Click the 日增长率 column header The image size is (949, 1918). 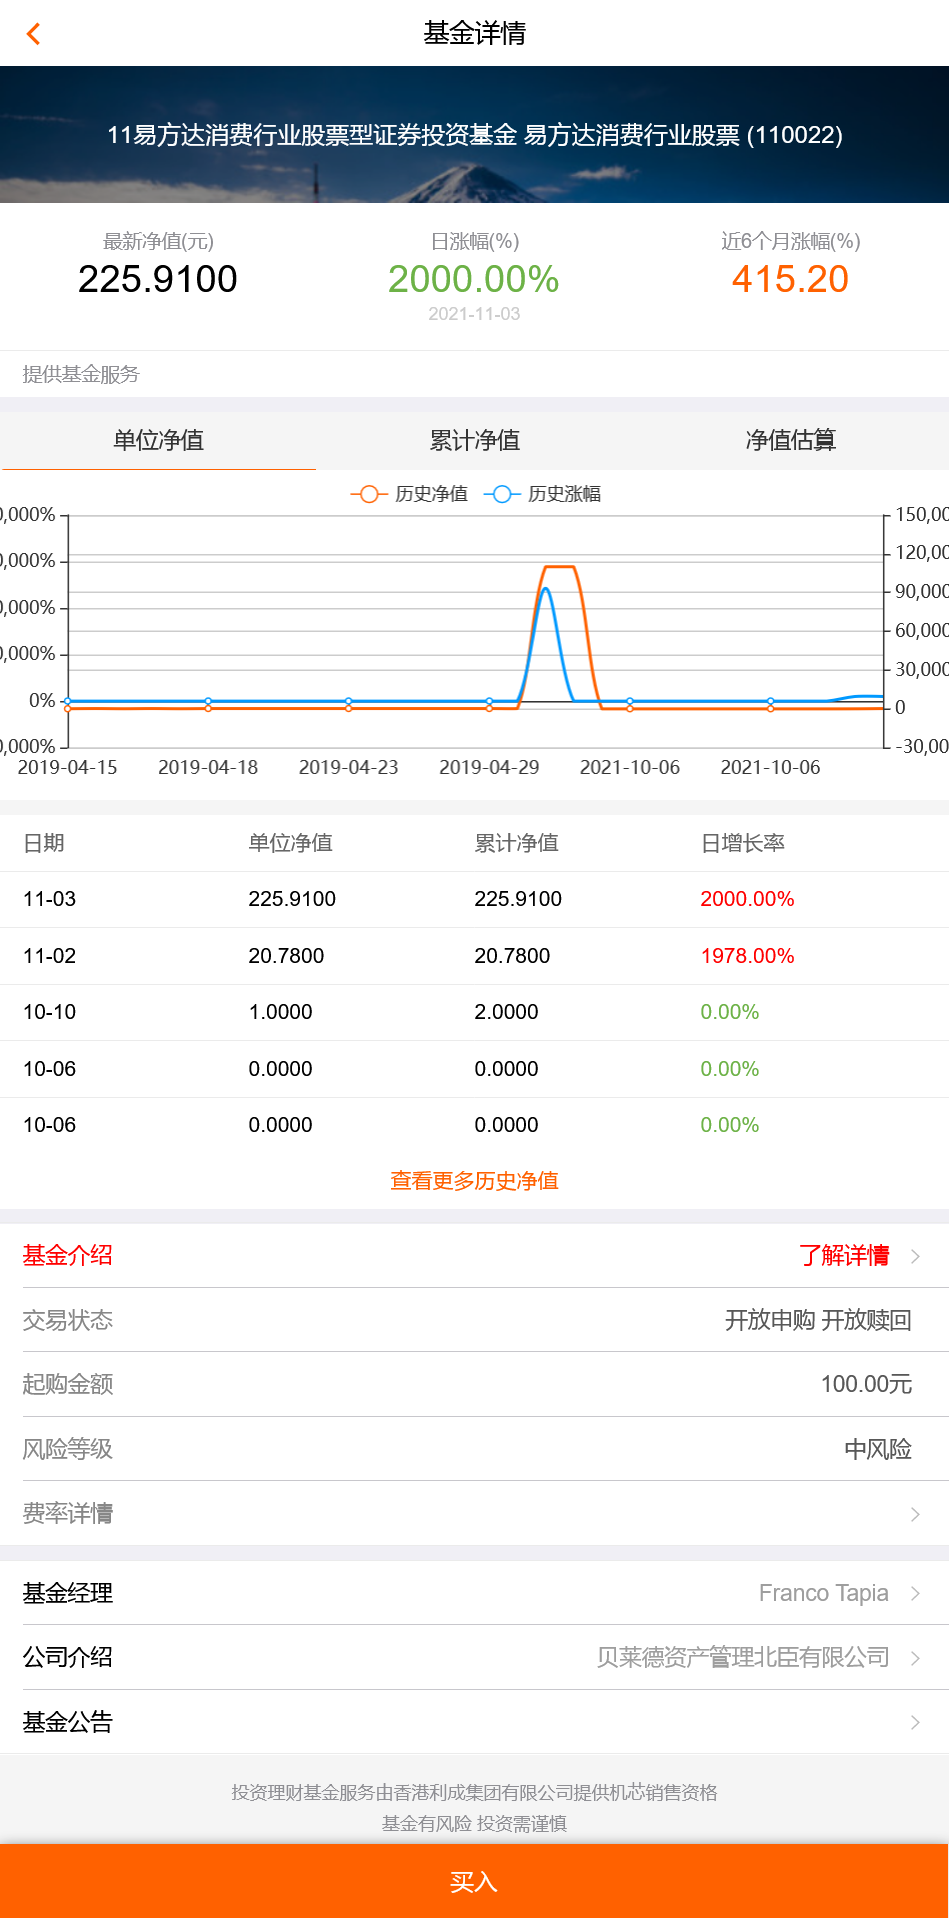click(742, 843)
